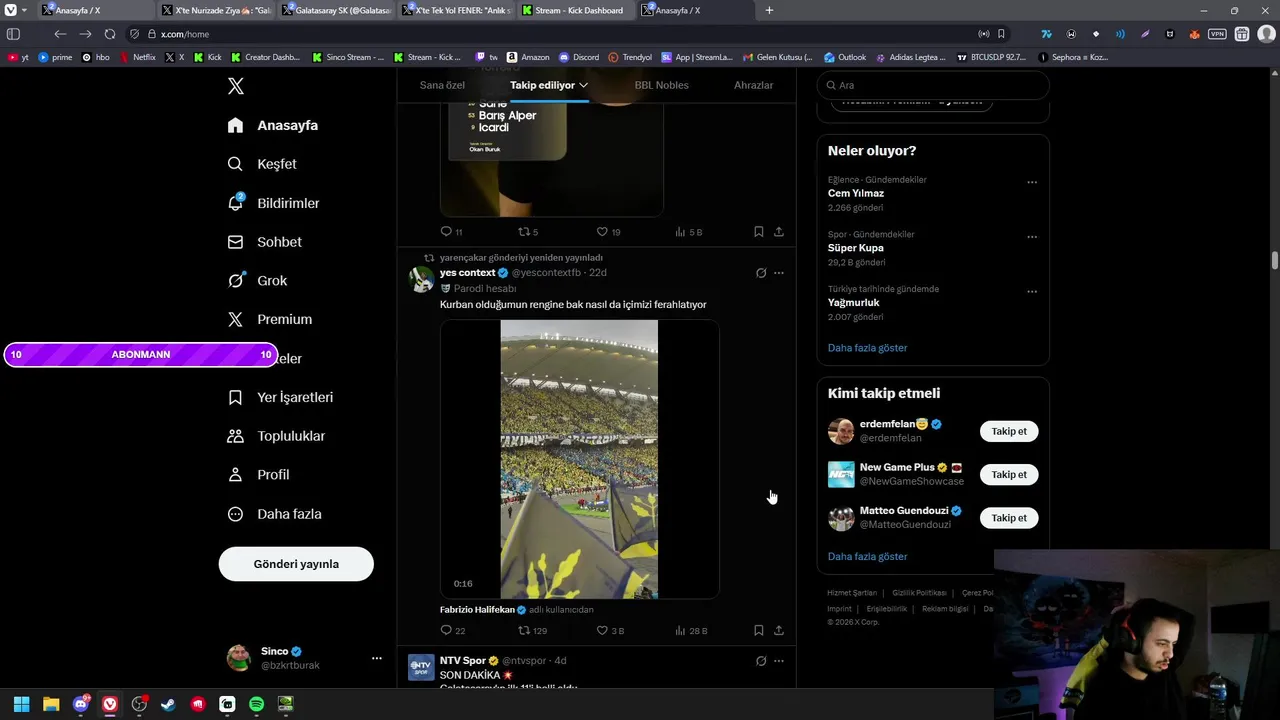The width and height of the screenshot is (1280, 720).
Task: Switch to Sana özel tab
Action: [442, 85]
